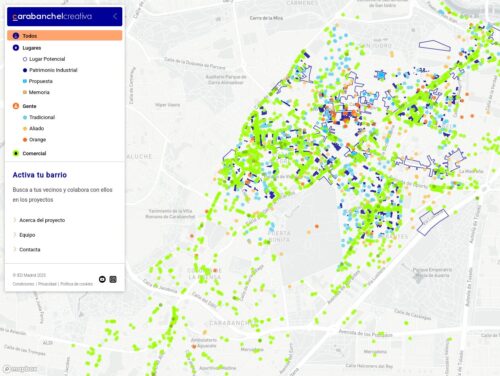Select the Todos filter tab
Screen dimensions: 500x376
tap(65, 36)
